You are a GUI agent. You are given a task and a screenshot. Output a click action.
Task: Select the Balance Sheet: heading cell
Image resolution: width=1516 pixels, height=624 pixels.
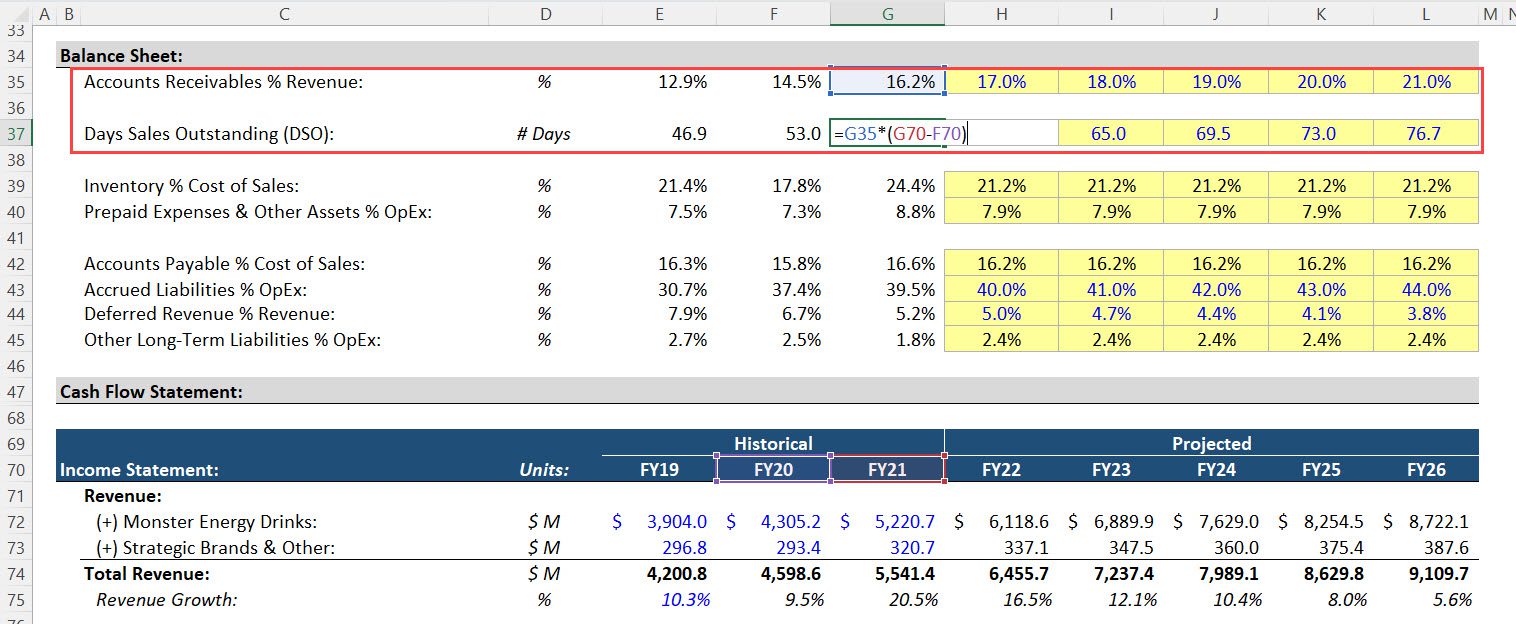121,56
